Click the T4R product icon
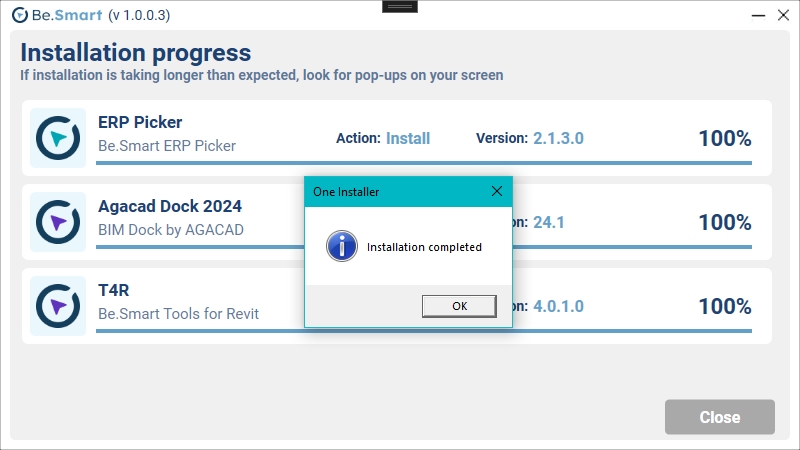The width and height of the screenshot is (800, 450). coord(59,306)
